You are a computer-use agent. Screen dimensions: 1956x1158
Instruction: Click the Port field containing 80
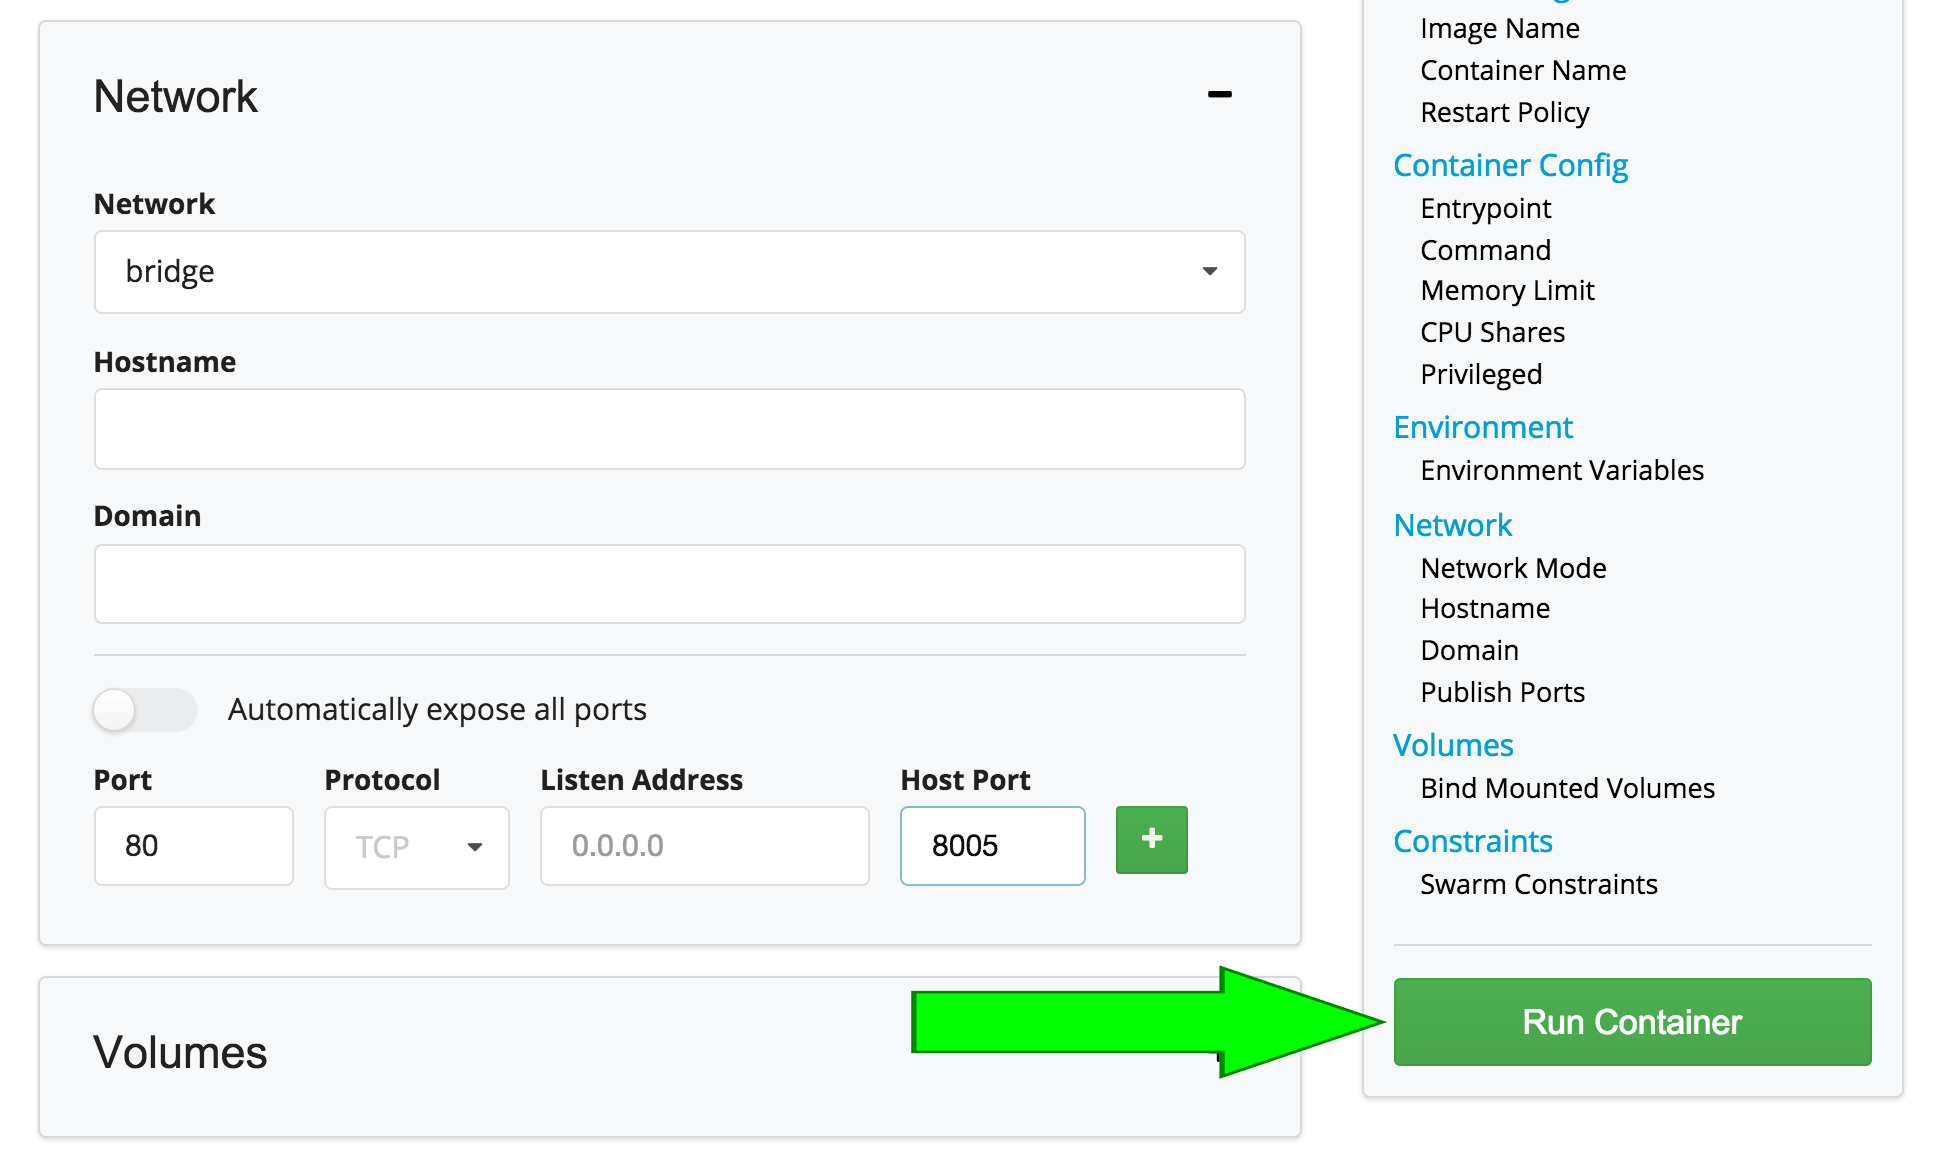193,846
